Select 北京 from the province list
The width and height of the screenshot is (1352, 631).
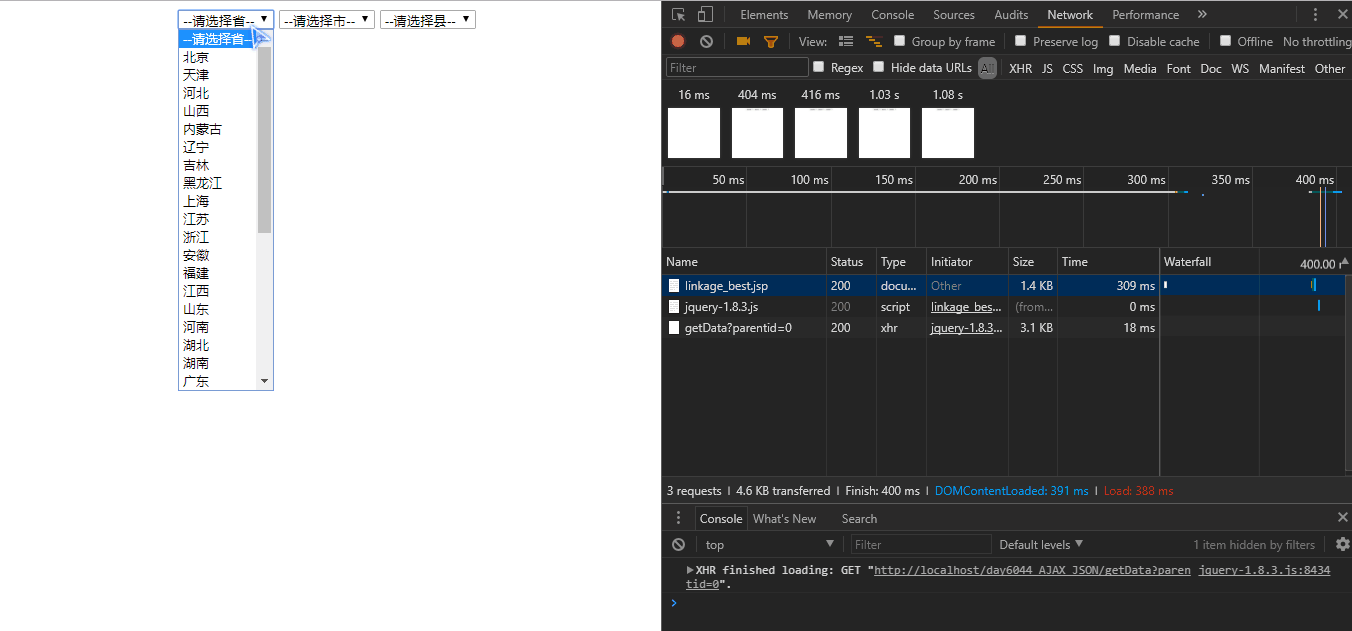click(218, 57)
